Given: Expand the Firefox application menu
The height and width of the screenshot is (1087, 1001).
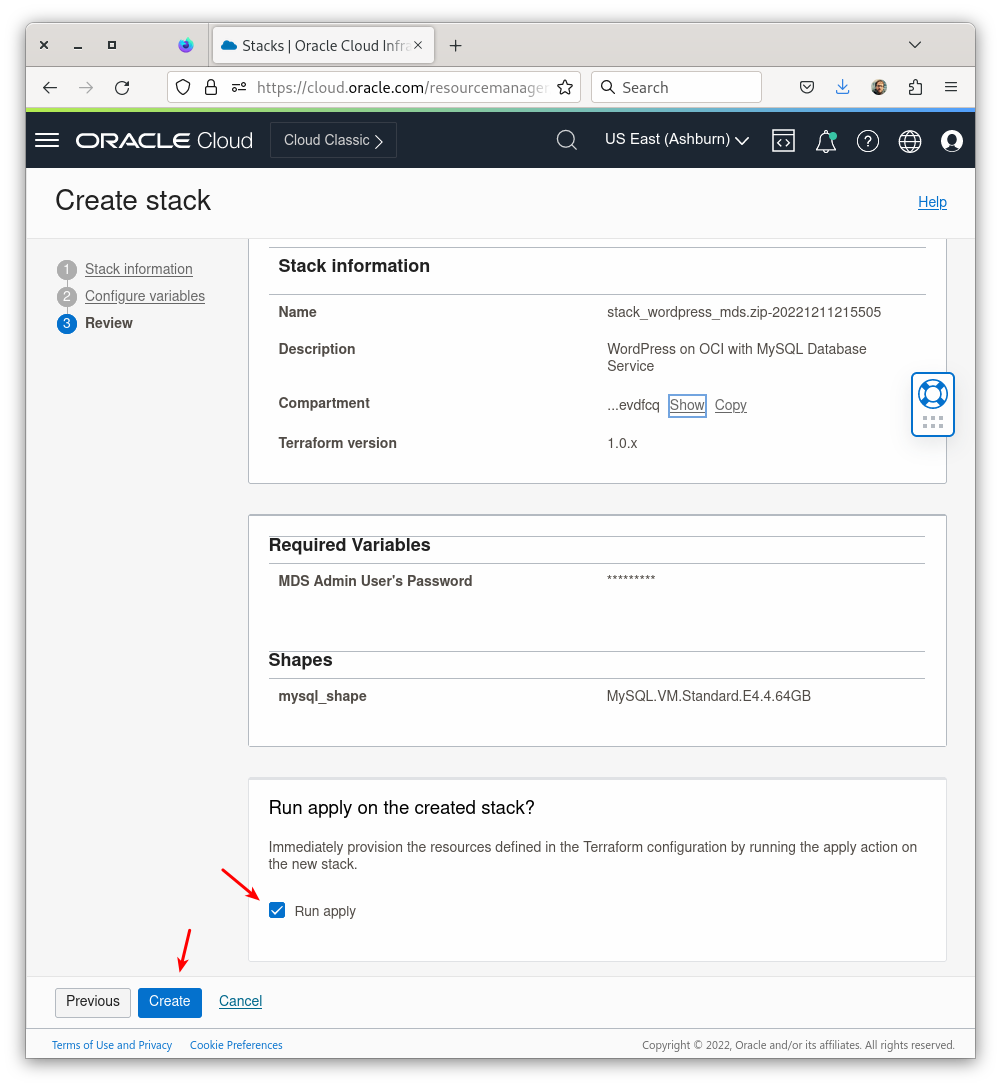Looking at the screenshot, I should click(x=950, y=87).
